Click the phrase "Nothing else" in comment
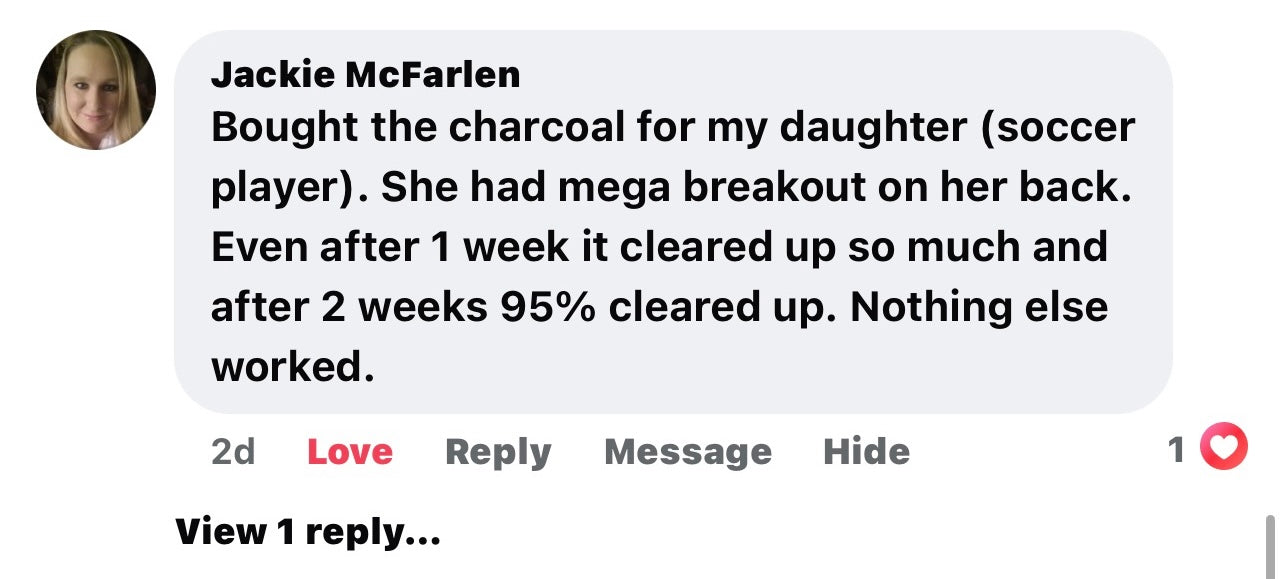 coord(979,307)
